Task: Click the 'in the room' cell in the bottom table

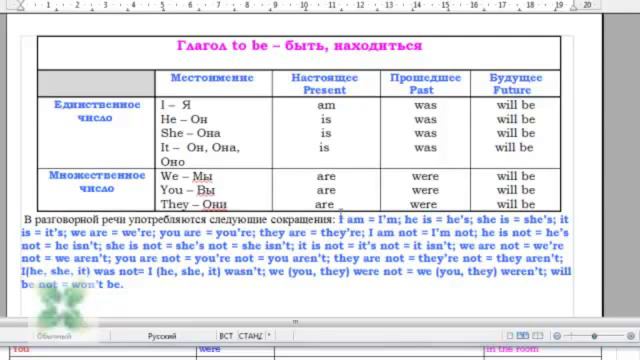Action: 512,349
